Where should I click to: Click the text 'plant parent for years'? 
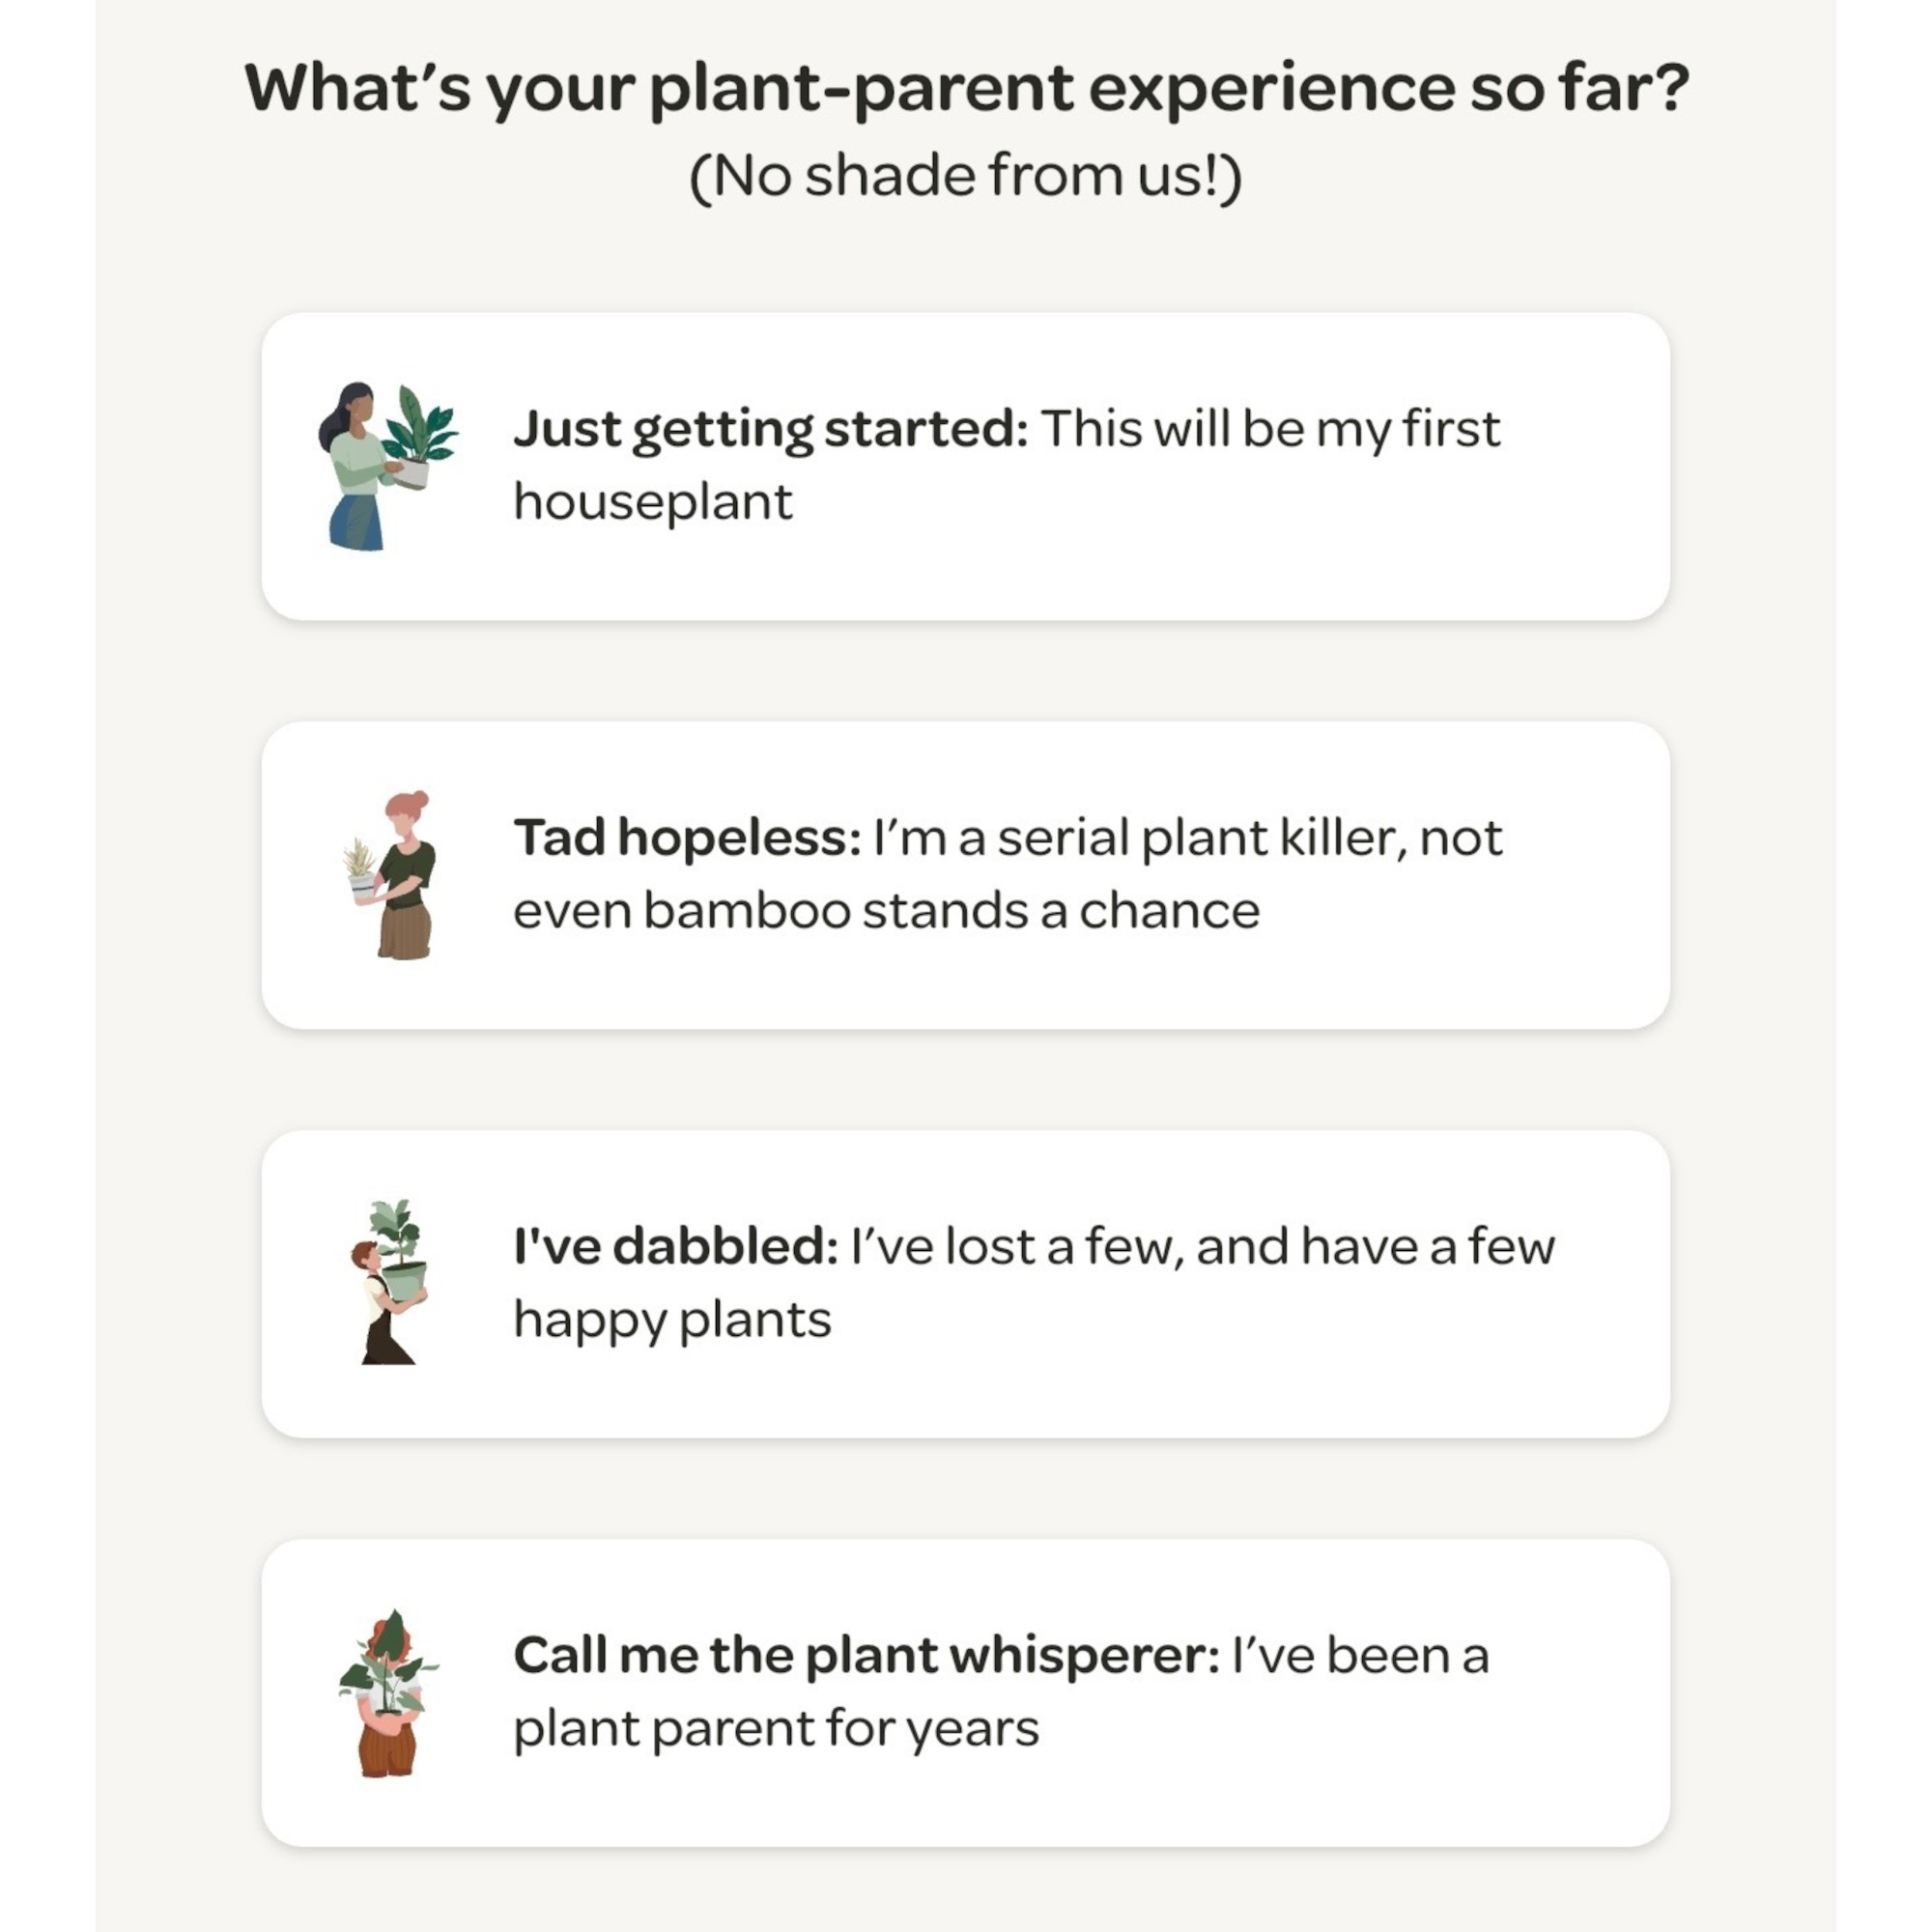pos(775,1727)
